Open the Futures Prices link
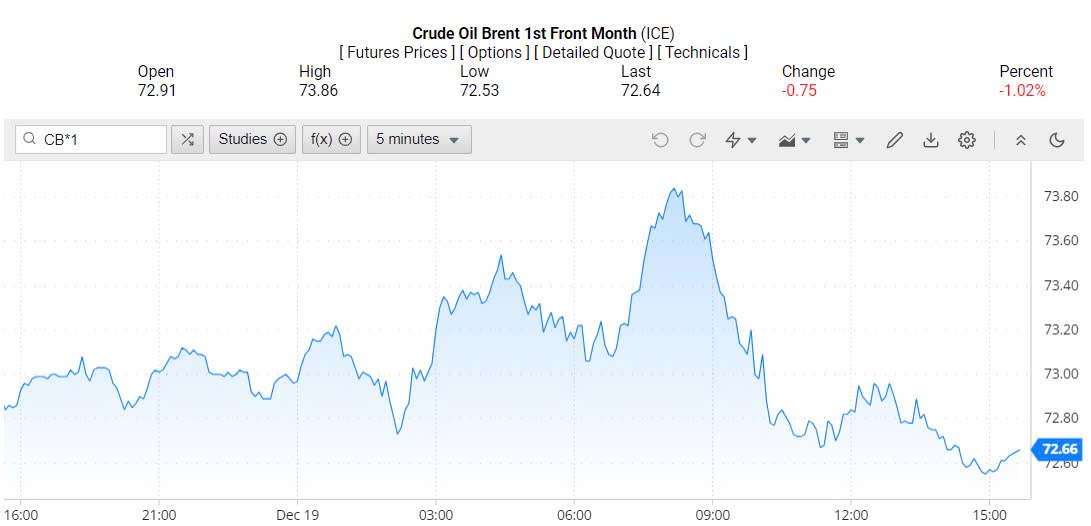This screenshot has height=526, width=1091. (397, 52)
